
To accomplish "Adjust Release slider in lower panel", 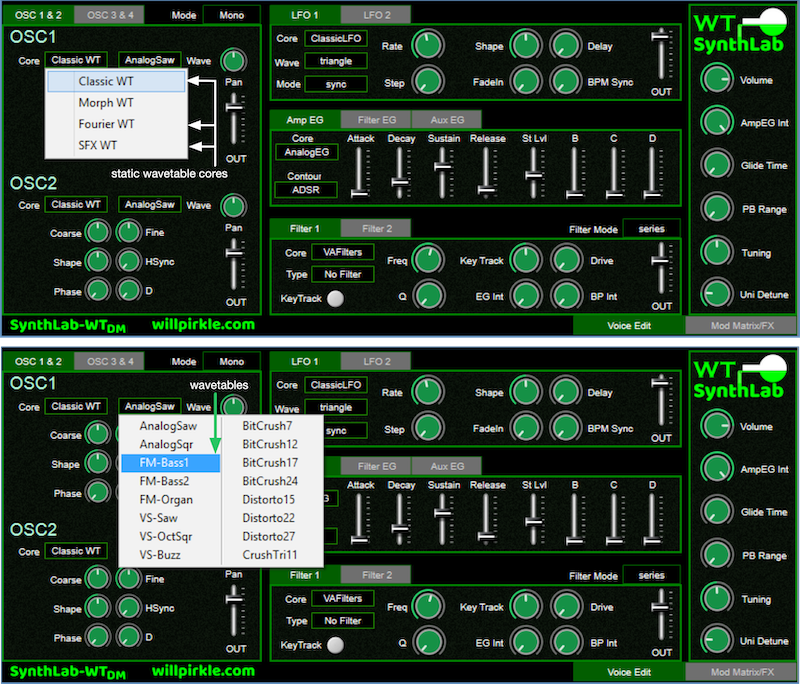I will [x=486, y=518].
